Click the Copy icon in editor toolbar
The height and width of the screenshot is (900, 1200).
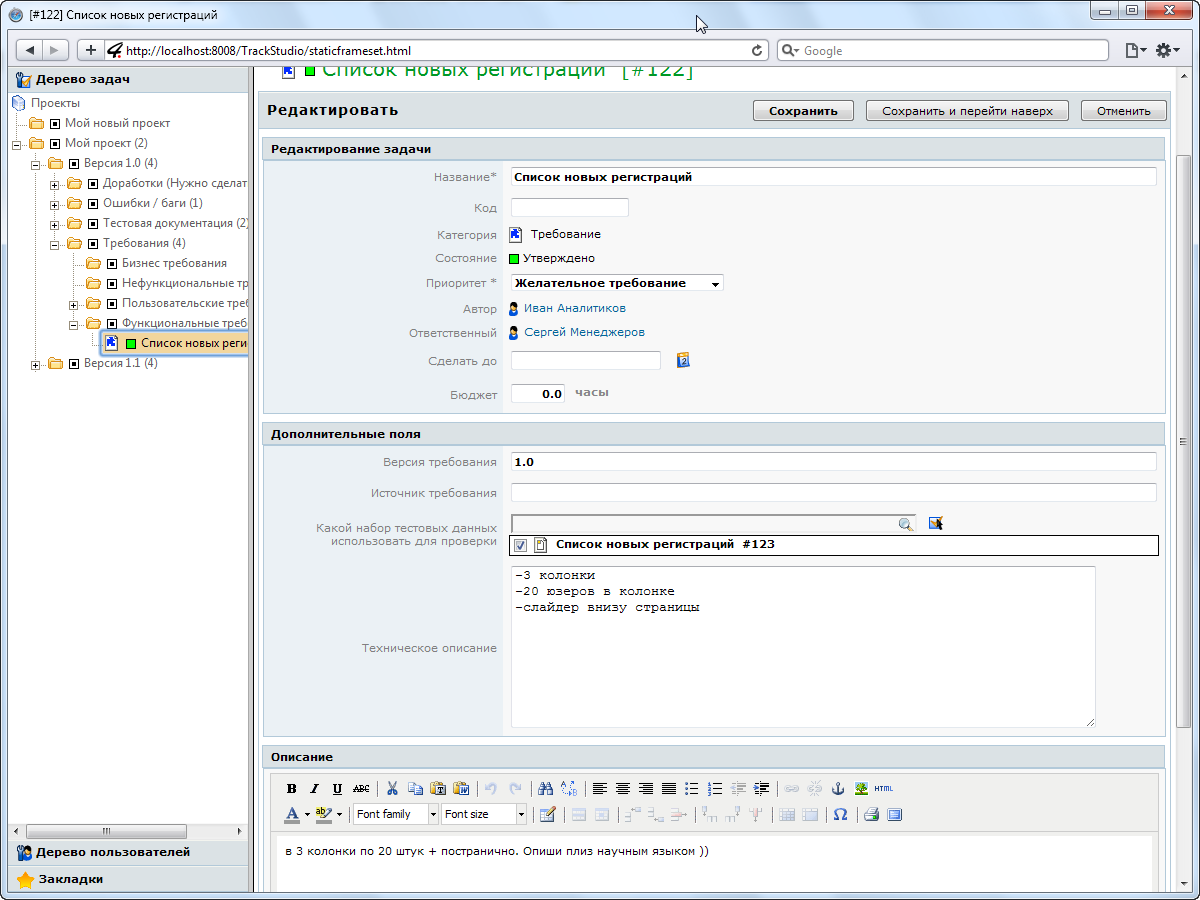[415, 788]
